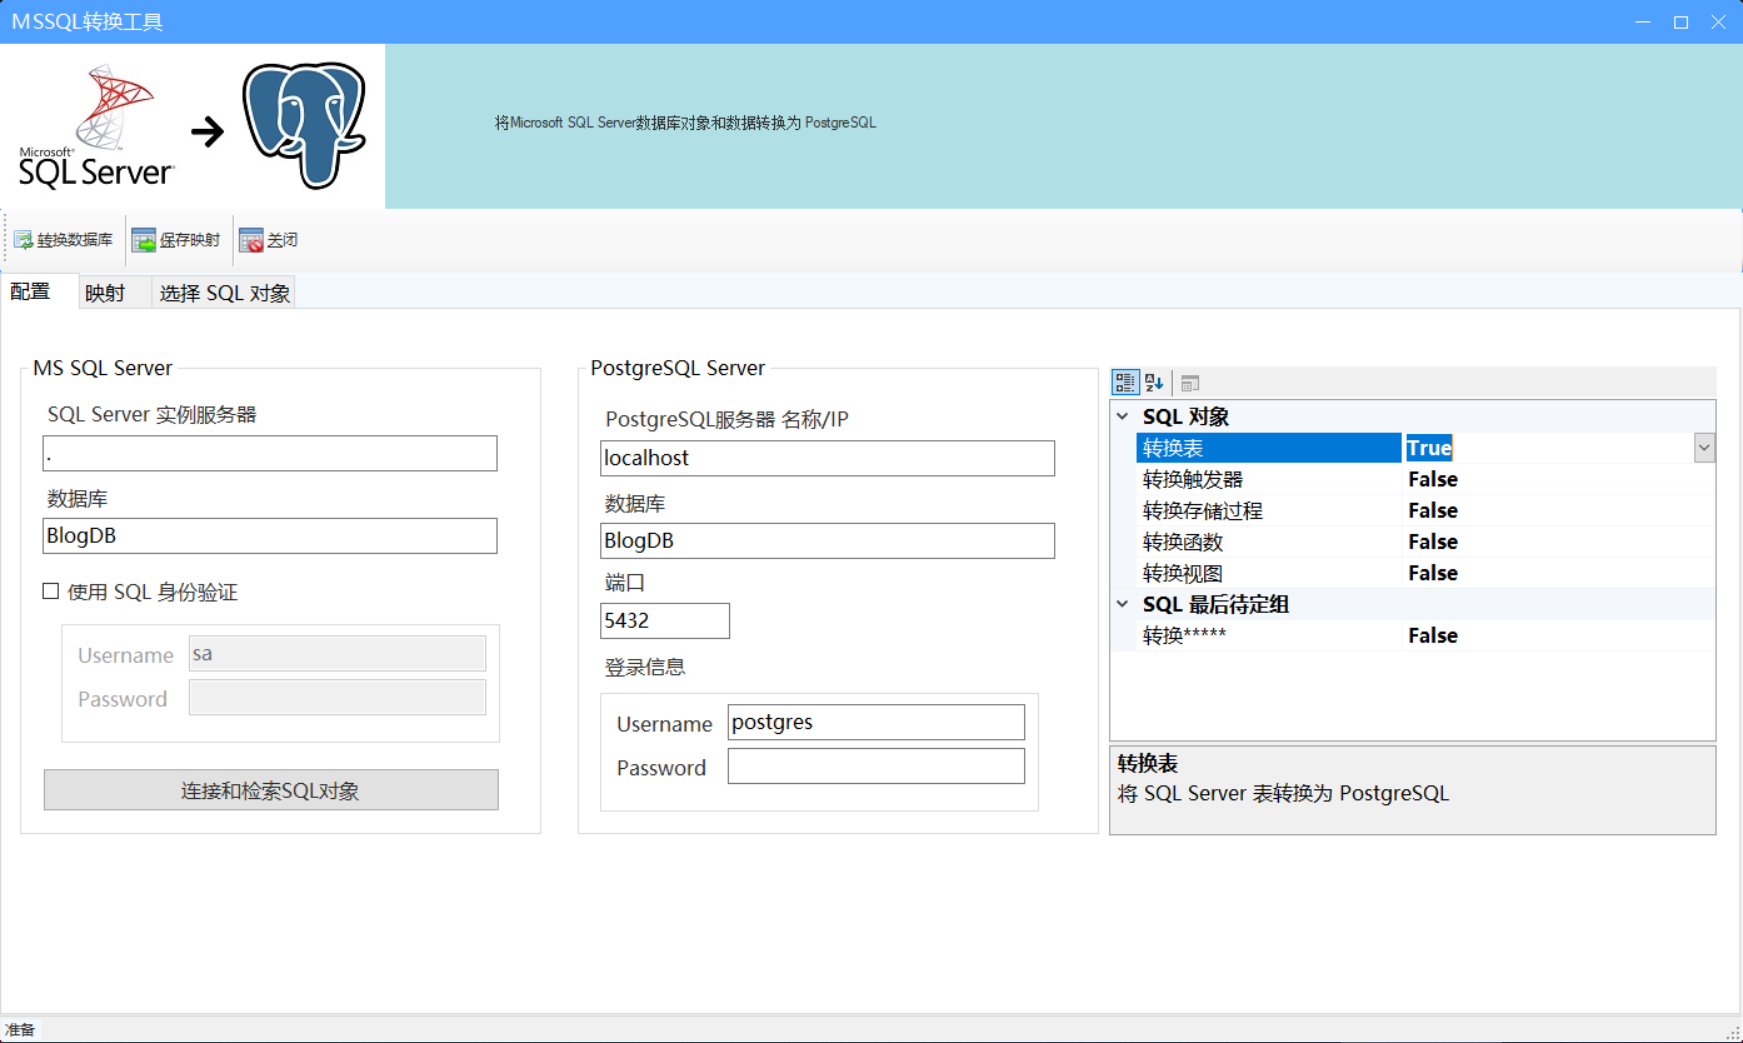Screen dimensions: 1743x1043
Task: Click the PostgreSQL 数据库 field BlogDB
Action: tap(827, 541)
